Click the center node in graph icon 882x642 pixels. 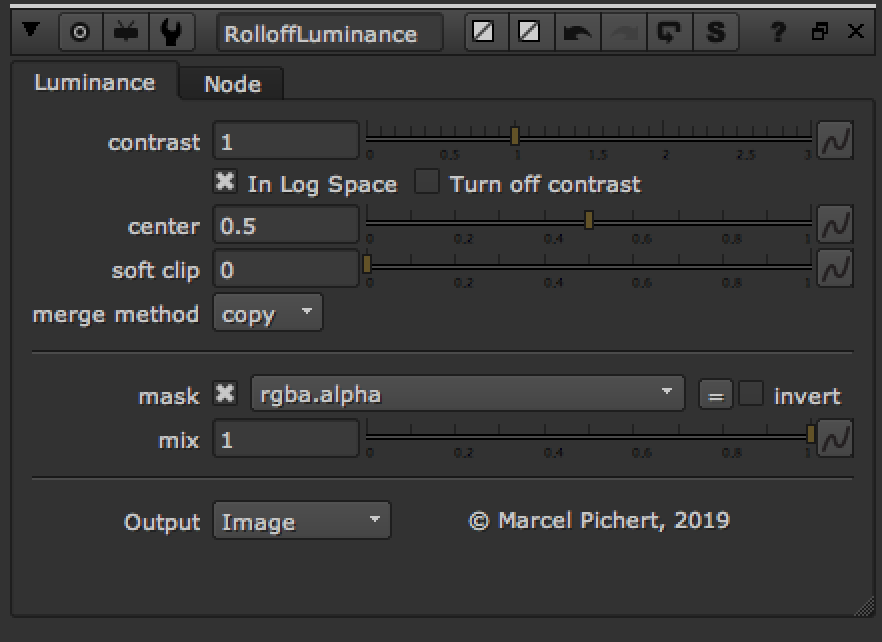coord(80,33)
